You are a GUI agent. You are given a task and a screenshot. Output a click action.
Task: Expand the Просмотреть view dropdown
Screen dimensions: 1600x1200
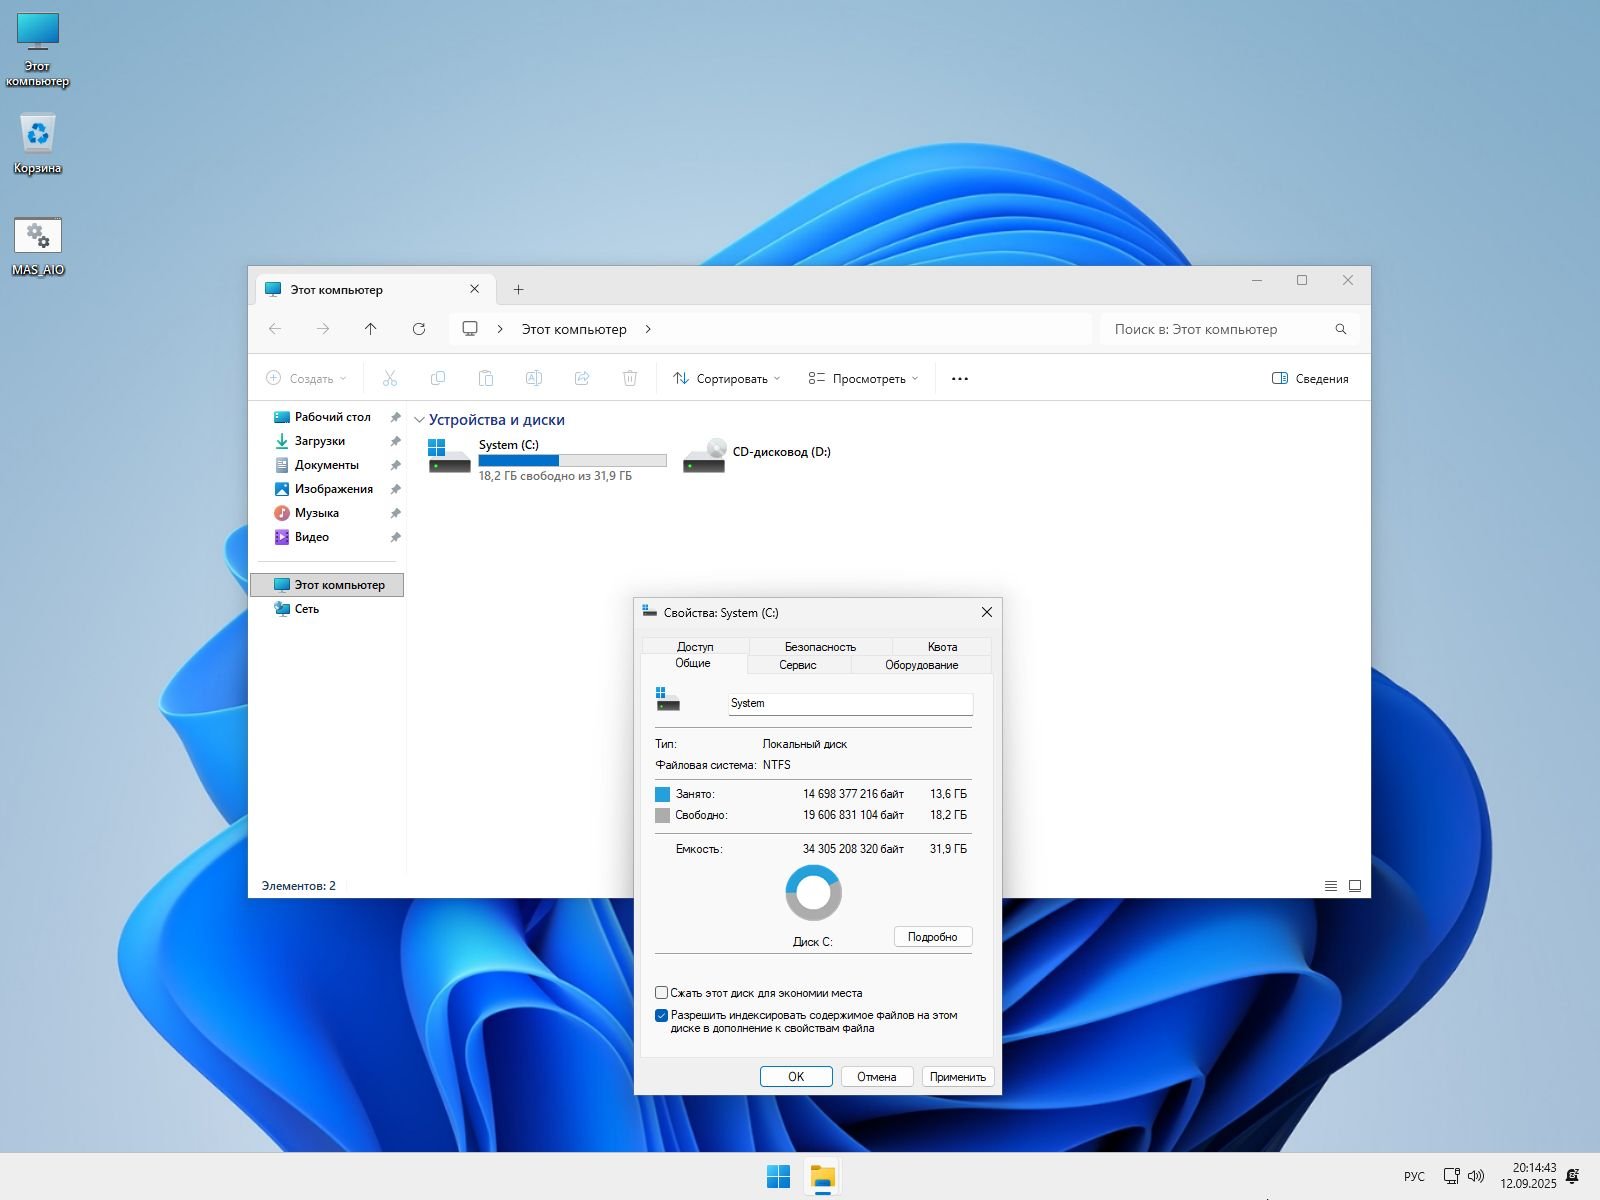(863, 379)
